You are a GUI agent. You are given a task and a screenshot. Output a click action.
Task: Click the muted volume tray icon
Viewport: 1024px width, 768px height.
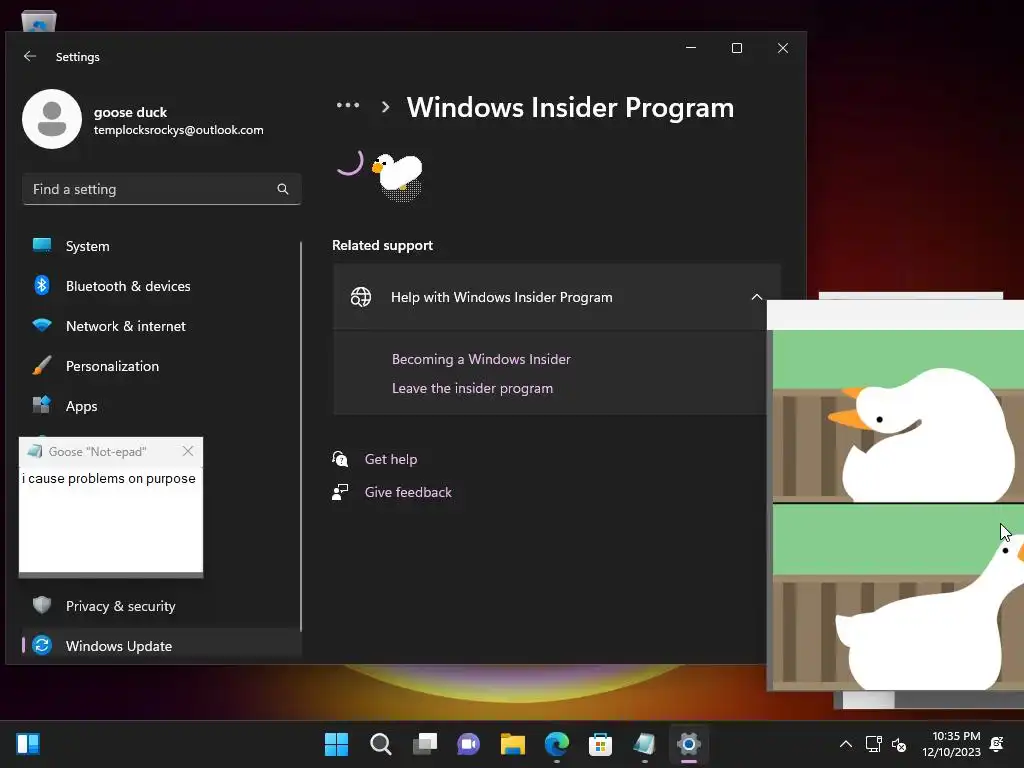coord(899,744)
